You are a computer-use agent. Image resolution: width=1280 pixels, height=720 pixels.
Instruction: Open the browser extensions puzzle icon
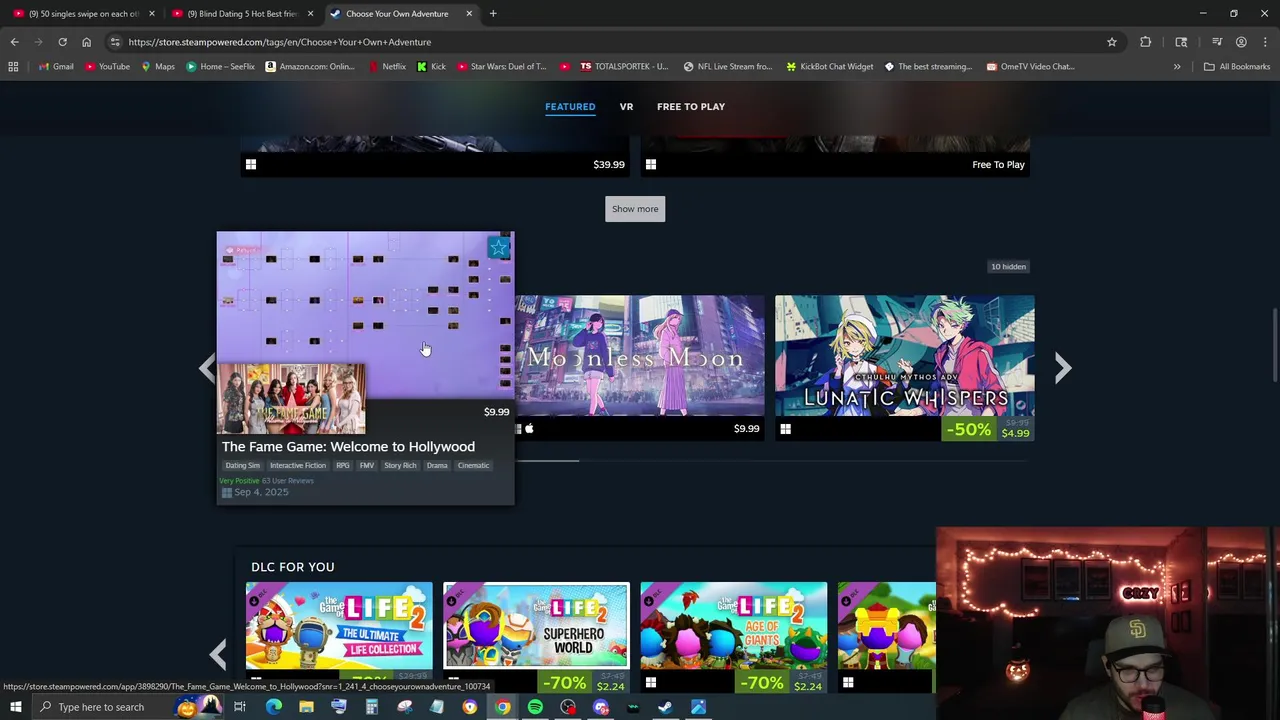tap(1145, 42)
